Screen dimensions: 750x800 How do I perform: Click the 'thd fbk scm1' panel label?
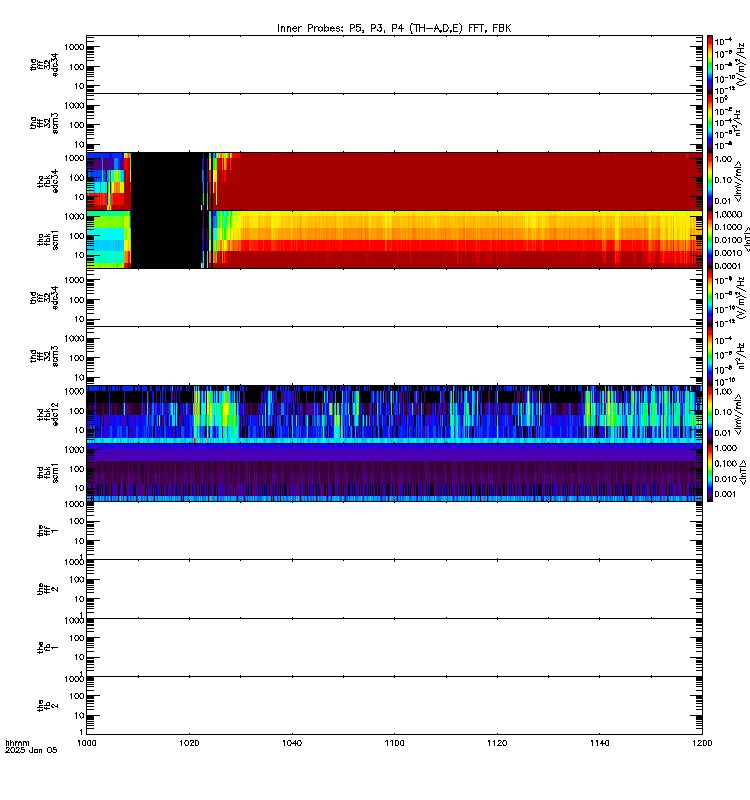click(48, 473)
